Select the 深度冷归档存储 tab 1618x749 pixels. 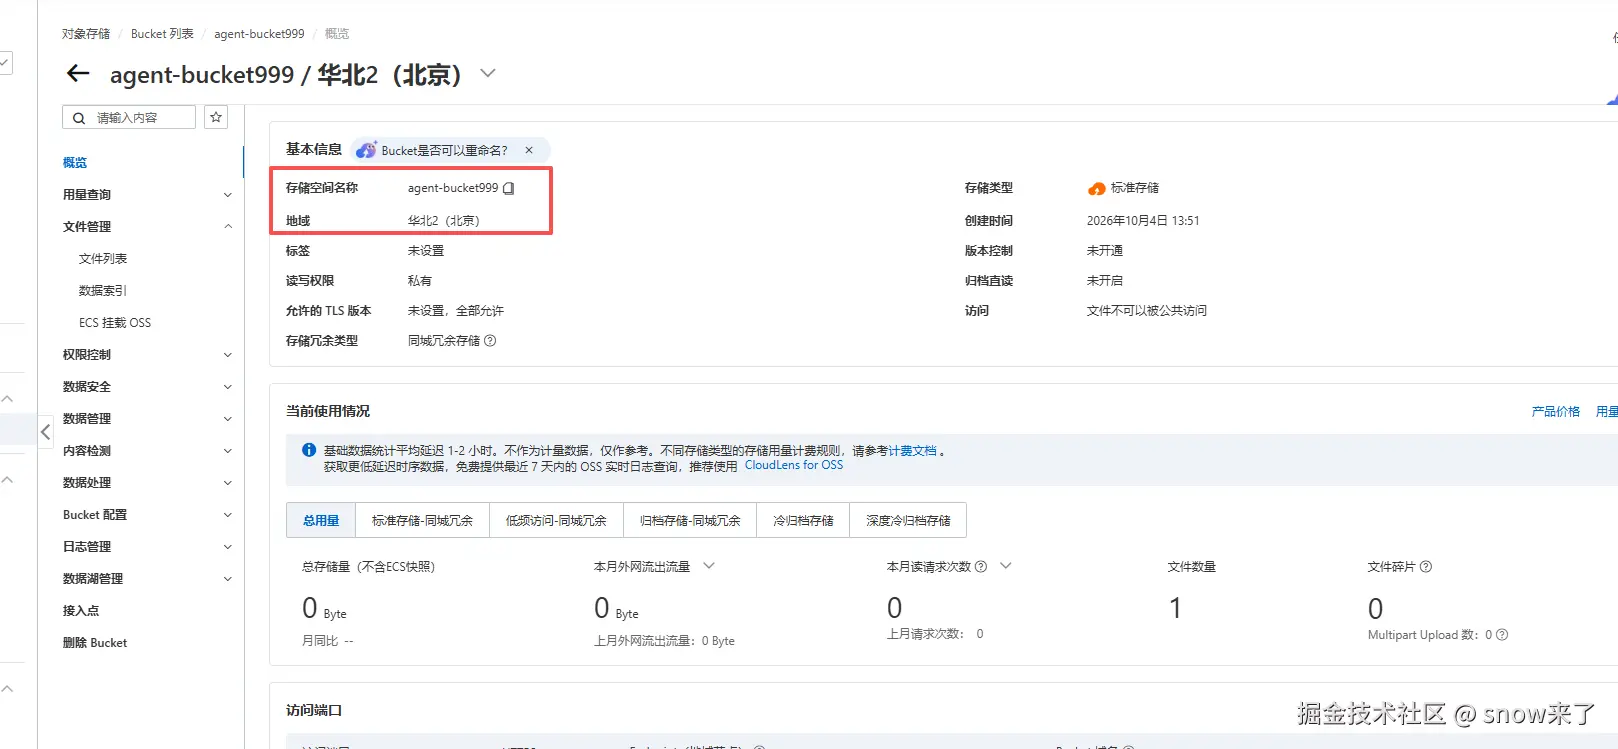[x=908, y=520]
